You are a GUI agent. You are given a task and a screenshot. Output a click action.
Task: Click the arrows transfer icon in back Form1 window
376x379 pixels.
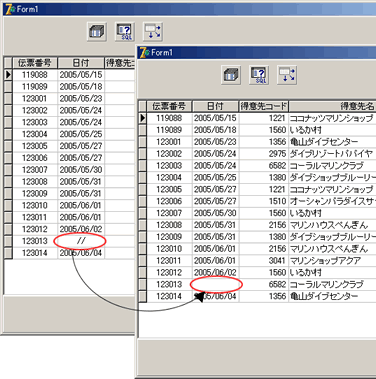click(x=153, y=32)
